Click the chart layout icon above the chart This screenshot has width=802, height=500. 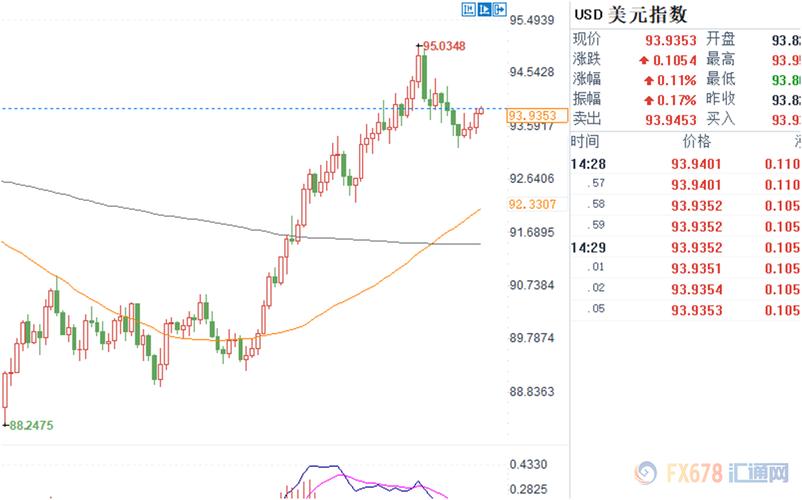click(468, 9)
